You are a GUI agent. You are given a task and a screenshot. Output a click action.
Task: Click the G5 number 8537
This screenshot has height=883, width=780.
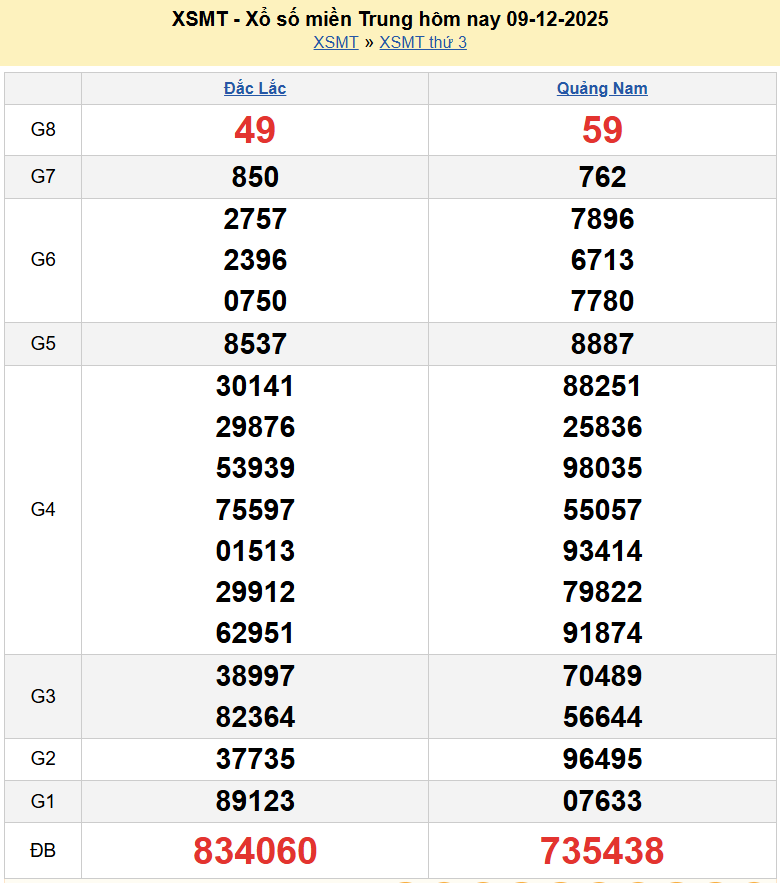click(255, 344)
